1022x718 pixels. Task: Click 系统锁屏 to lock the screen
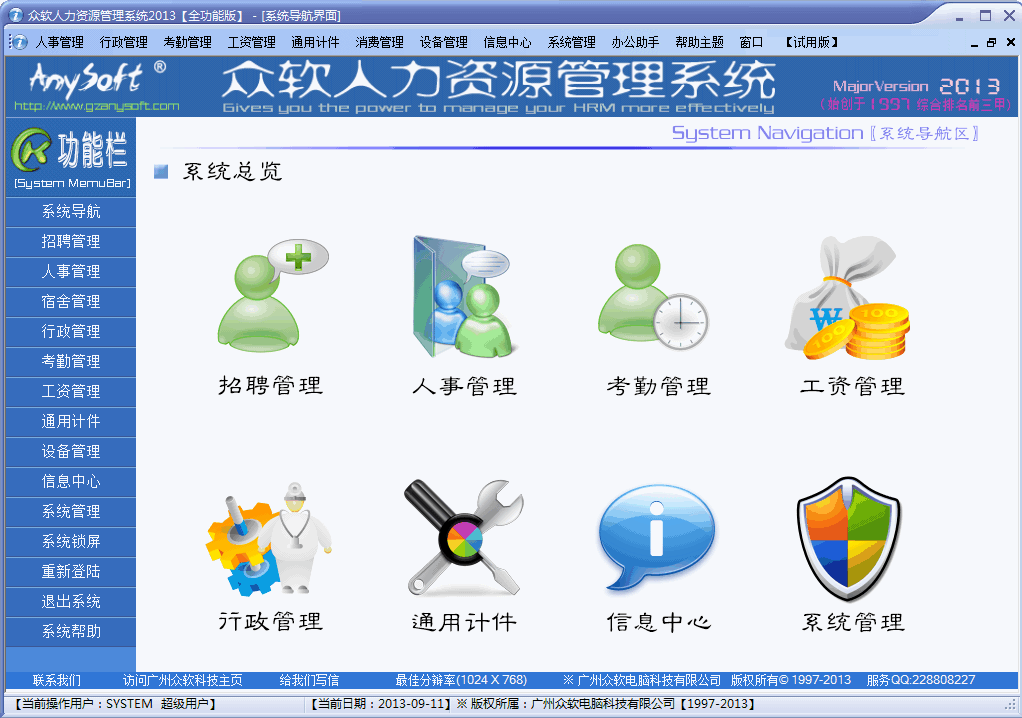point(70,541)
